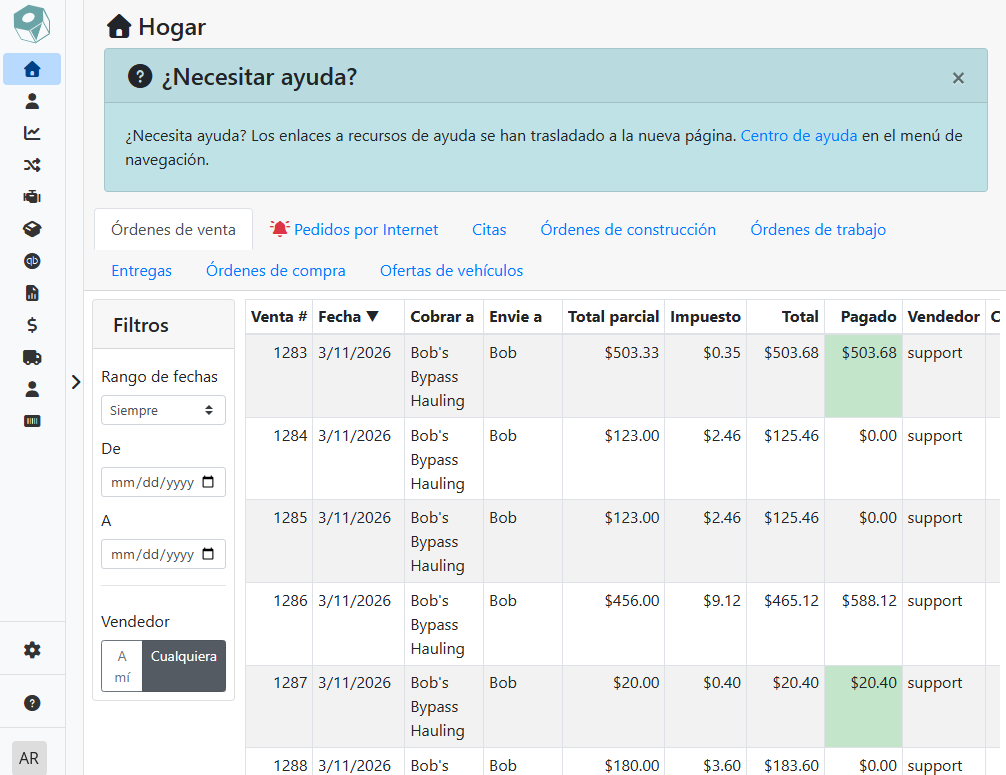Viewport: 1006px width, 775px height.
Task: Click the dollar sign sidebar icon
Action: pyautogui.click(x=32, y=325)
